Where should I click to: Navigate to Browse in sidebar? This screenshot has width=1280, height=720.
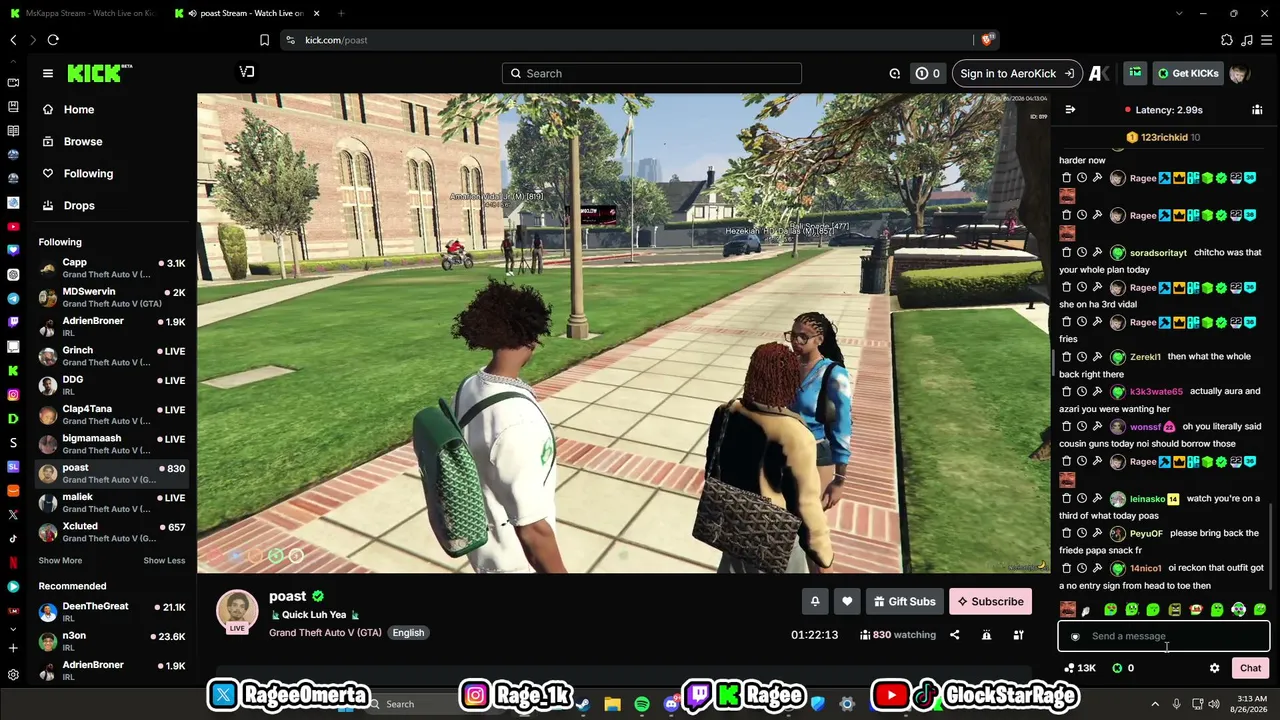(83, 142)
